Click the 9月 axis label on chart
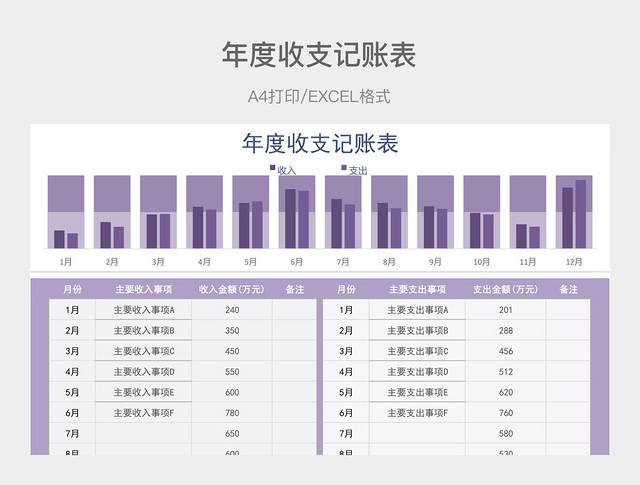 (435, 262)
